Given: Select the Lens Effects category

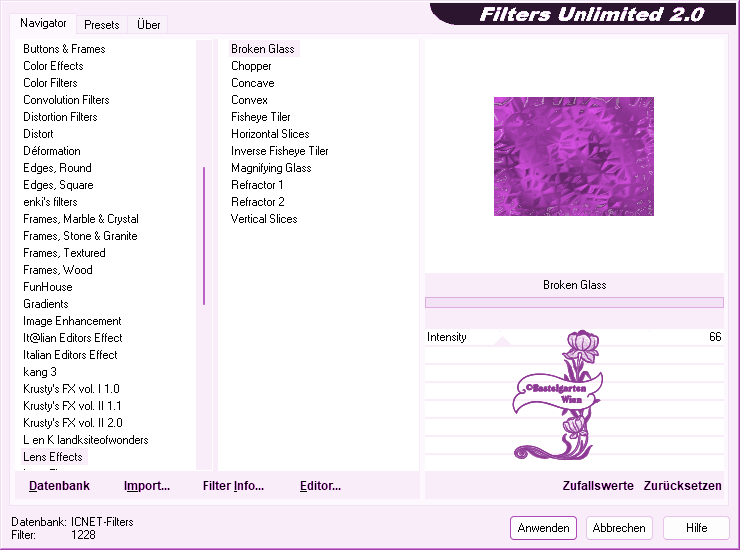Looking at the screenshot, I should (x=53, y=457).
